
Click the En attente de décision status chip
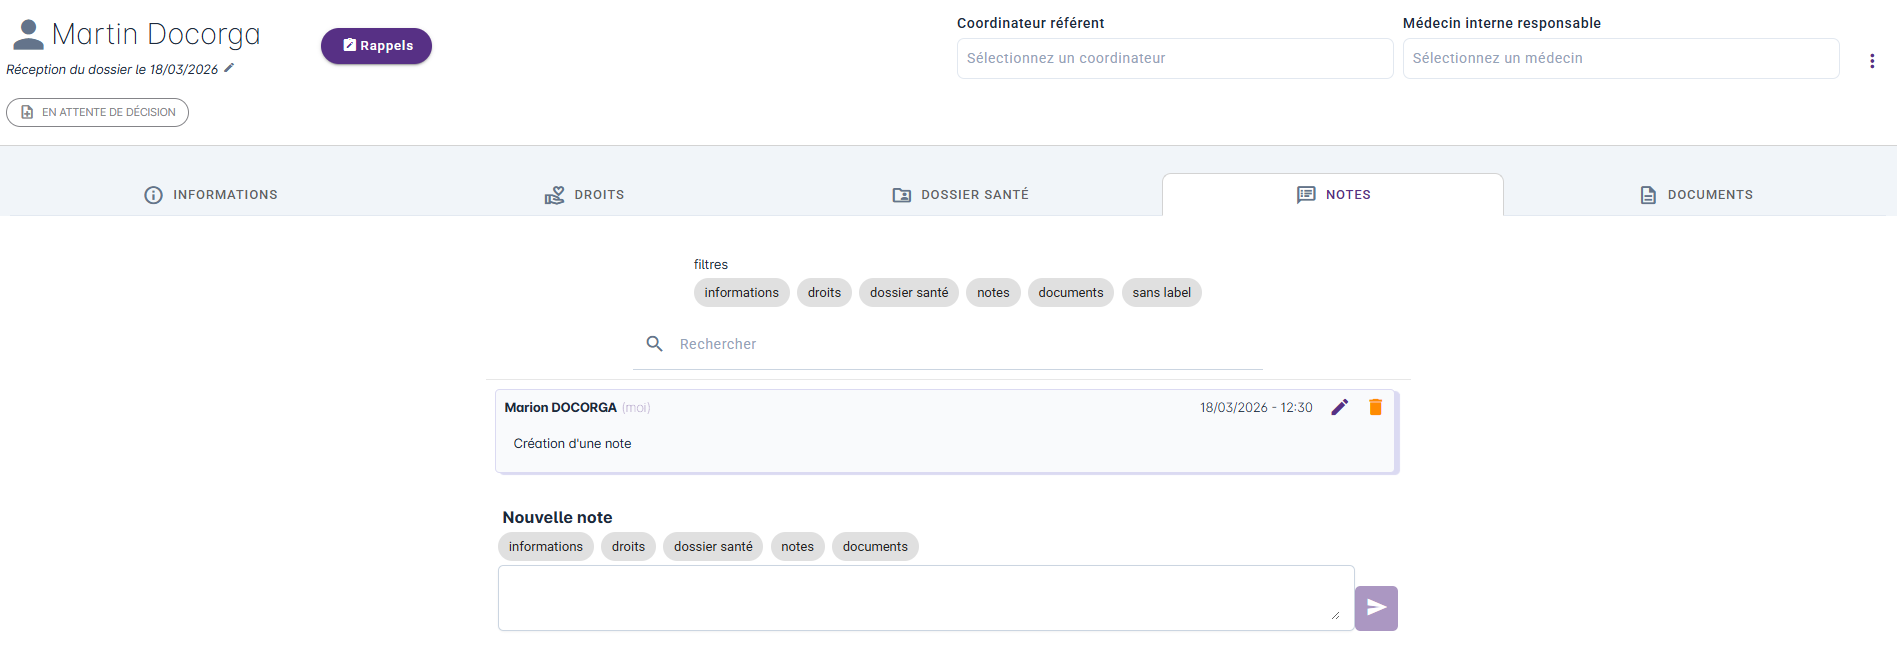(98, 112)
